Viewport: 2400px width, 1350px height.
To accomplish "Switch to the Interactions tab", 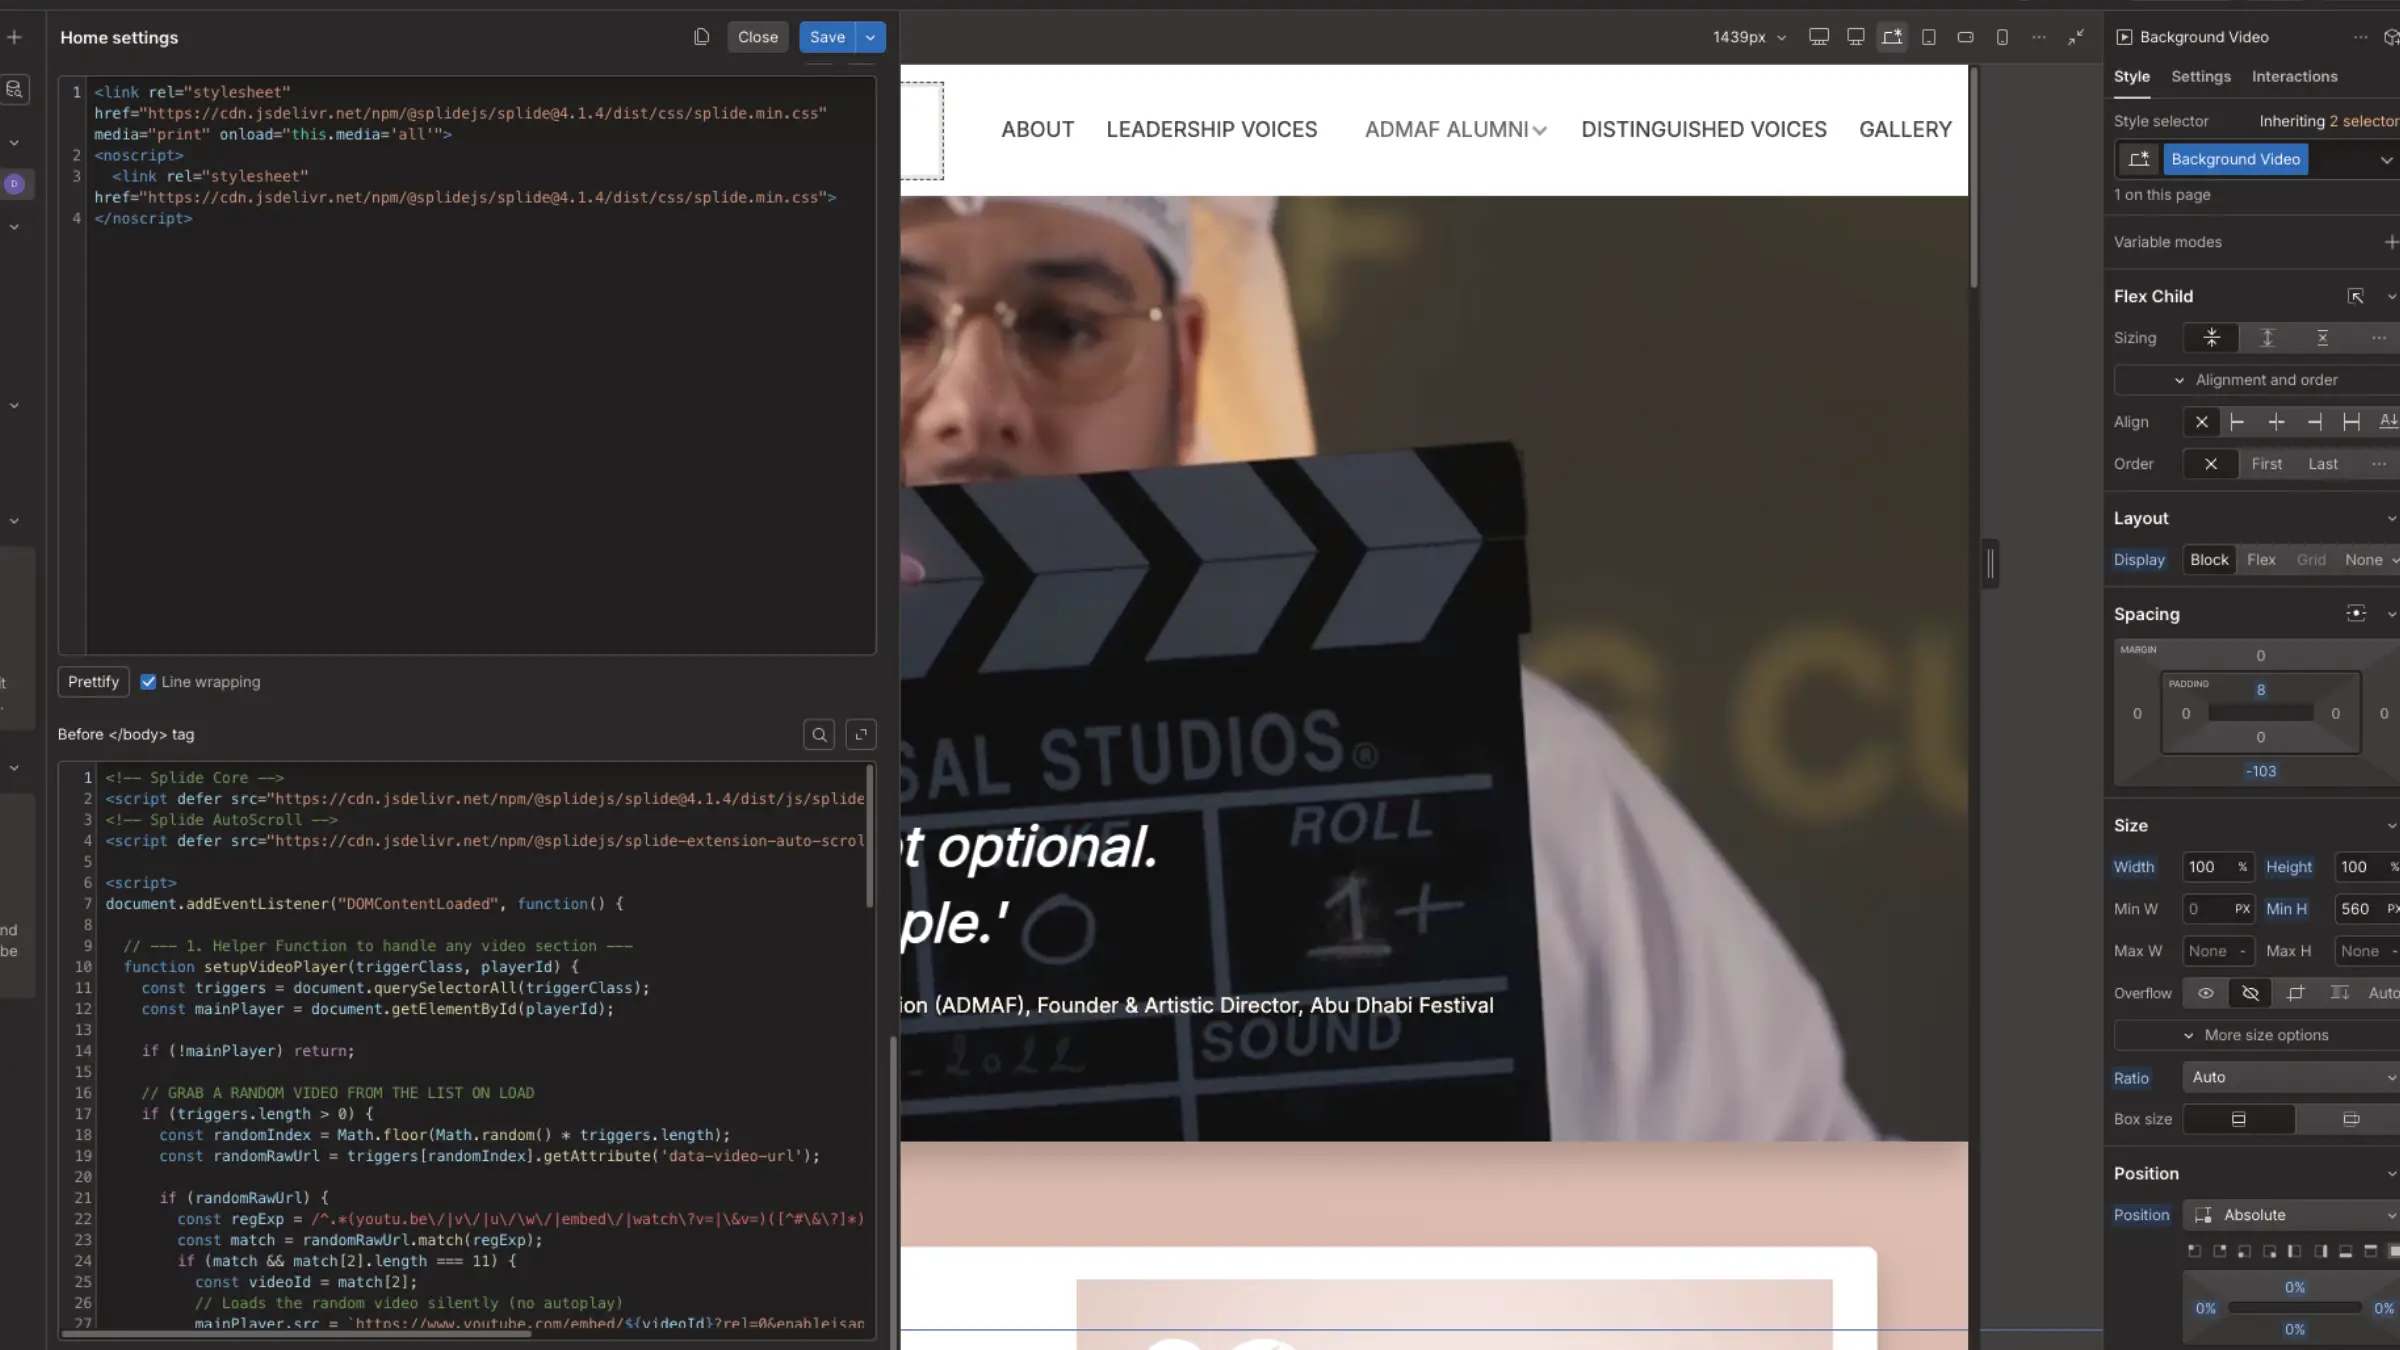I will click(x=2294, y=77).
